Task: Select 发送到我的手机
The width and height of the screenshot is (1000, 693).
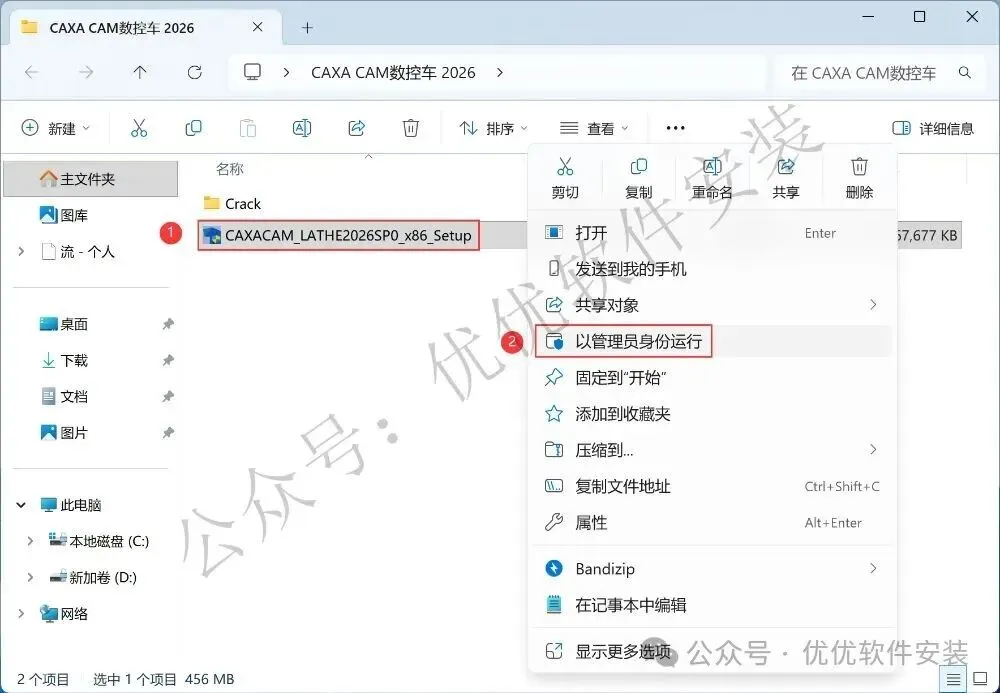Action: coord(712,268)
